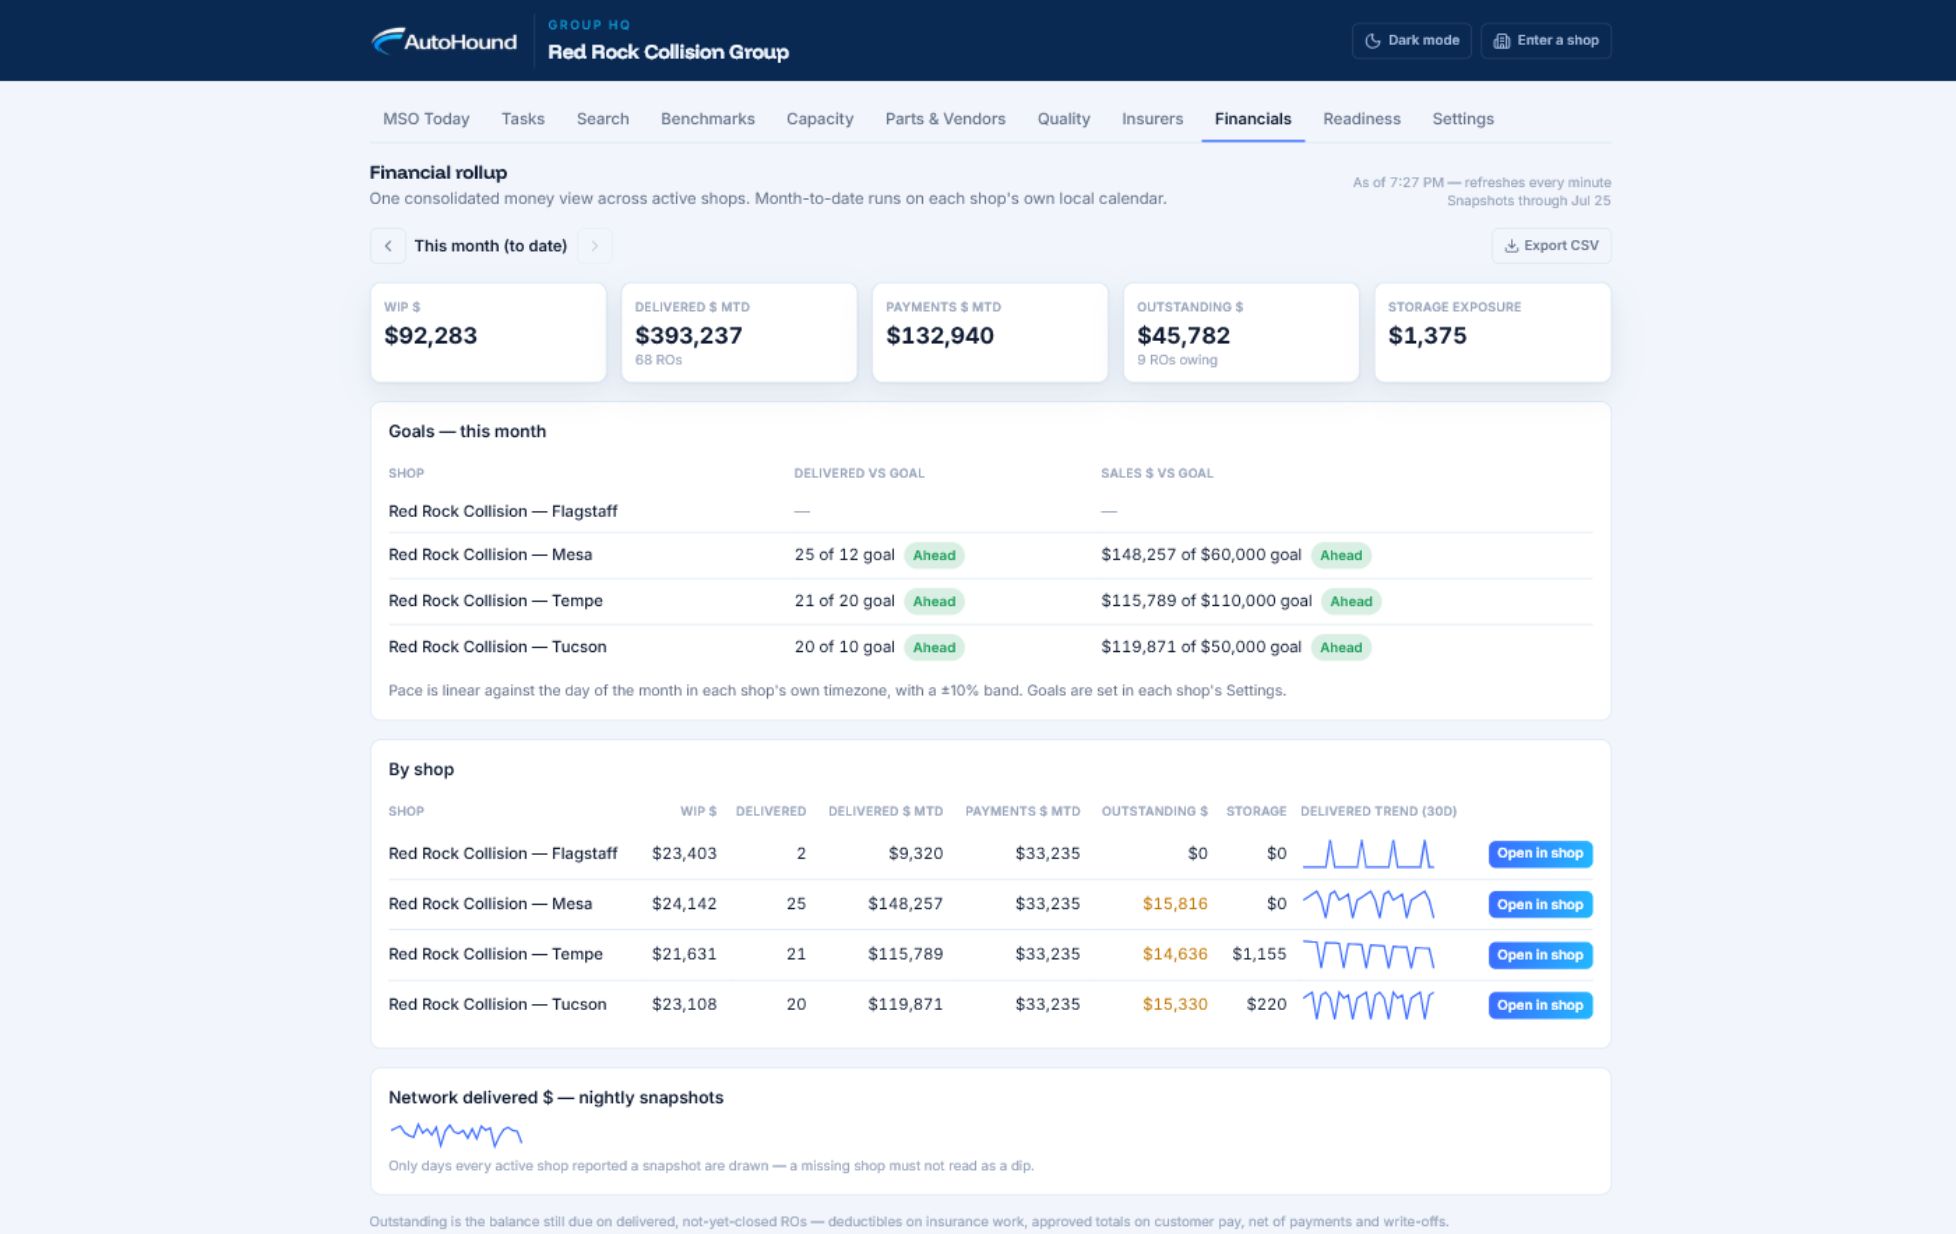This screenshot has height=1234, width=1956.
Task: Click Mesa delivered $ MTD $148,257 cell
Action: pos(905,904)
